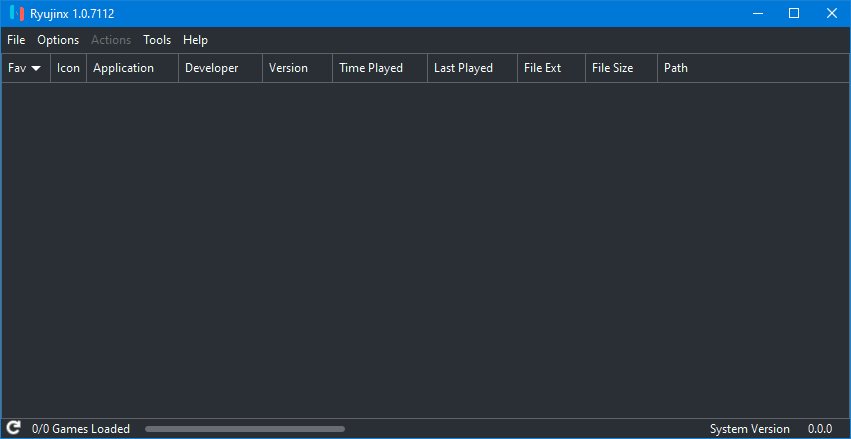Sort by Last Played column header
Image resolution: width=851 pixels, height=439 pixels.
472,68
